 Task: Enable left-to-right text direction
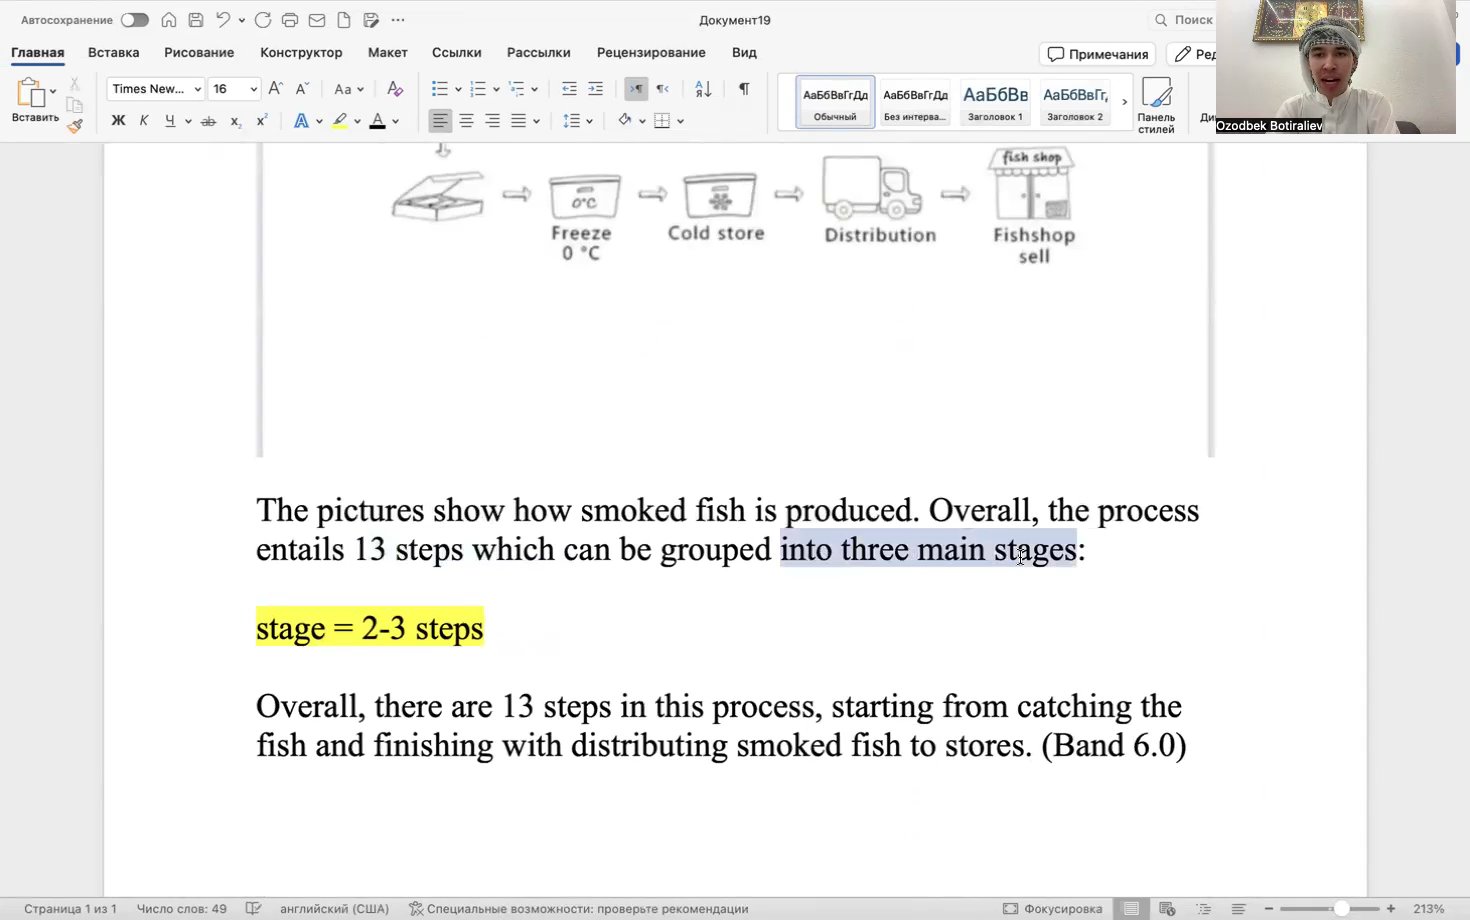[x=636, y=89]
